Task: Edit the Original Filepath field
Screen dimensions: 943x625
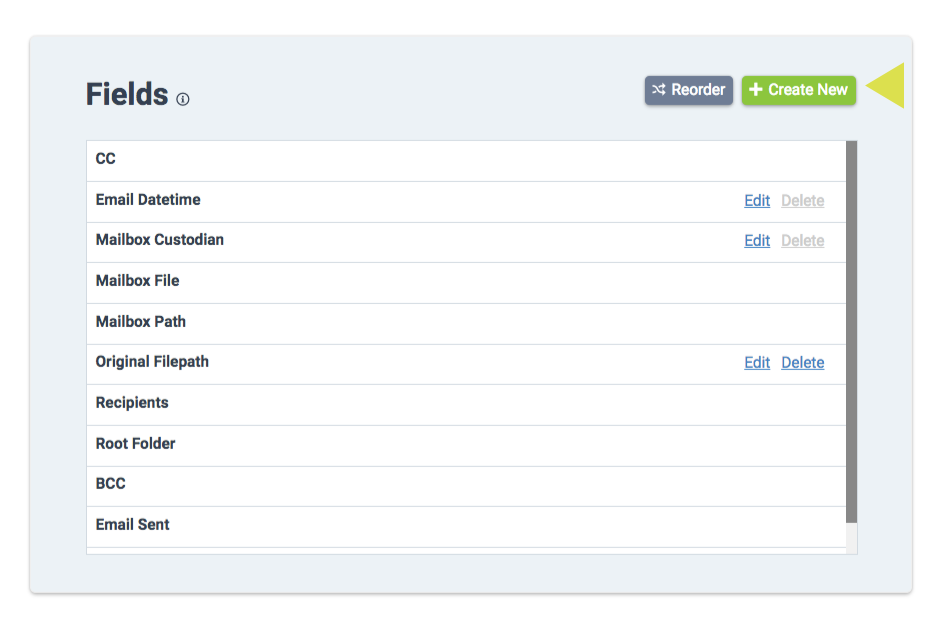Action: (x=757, y=363)
